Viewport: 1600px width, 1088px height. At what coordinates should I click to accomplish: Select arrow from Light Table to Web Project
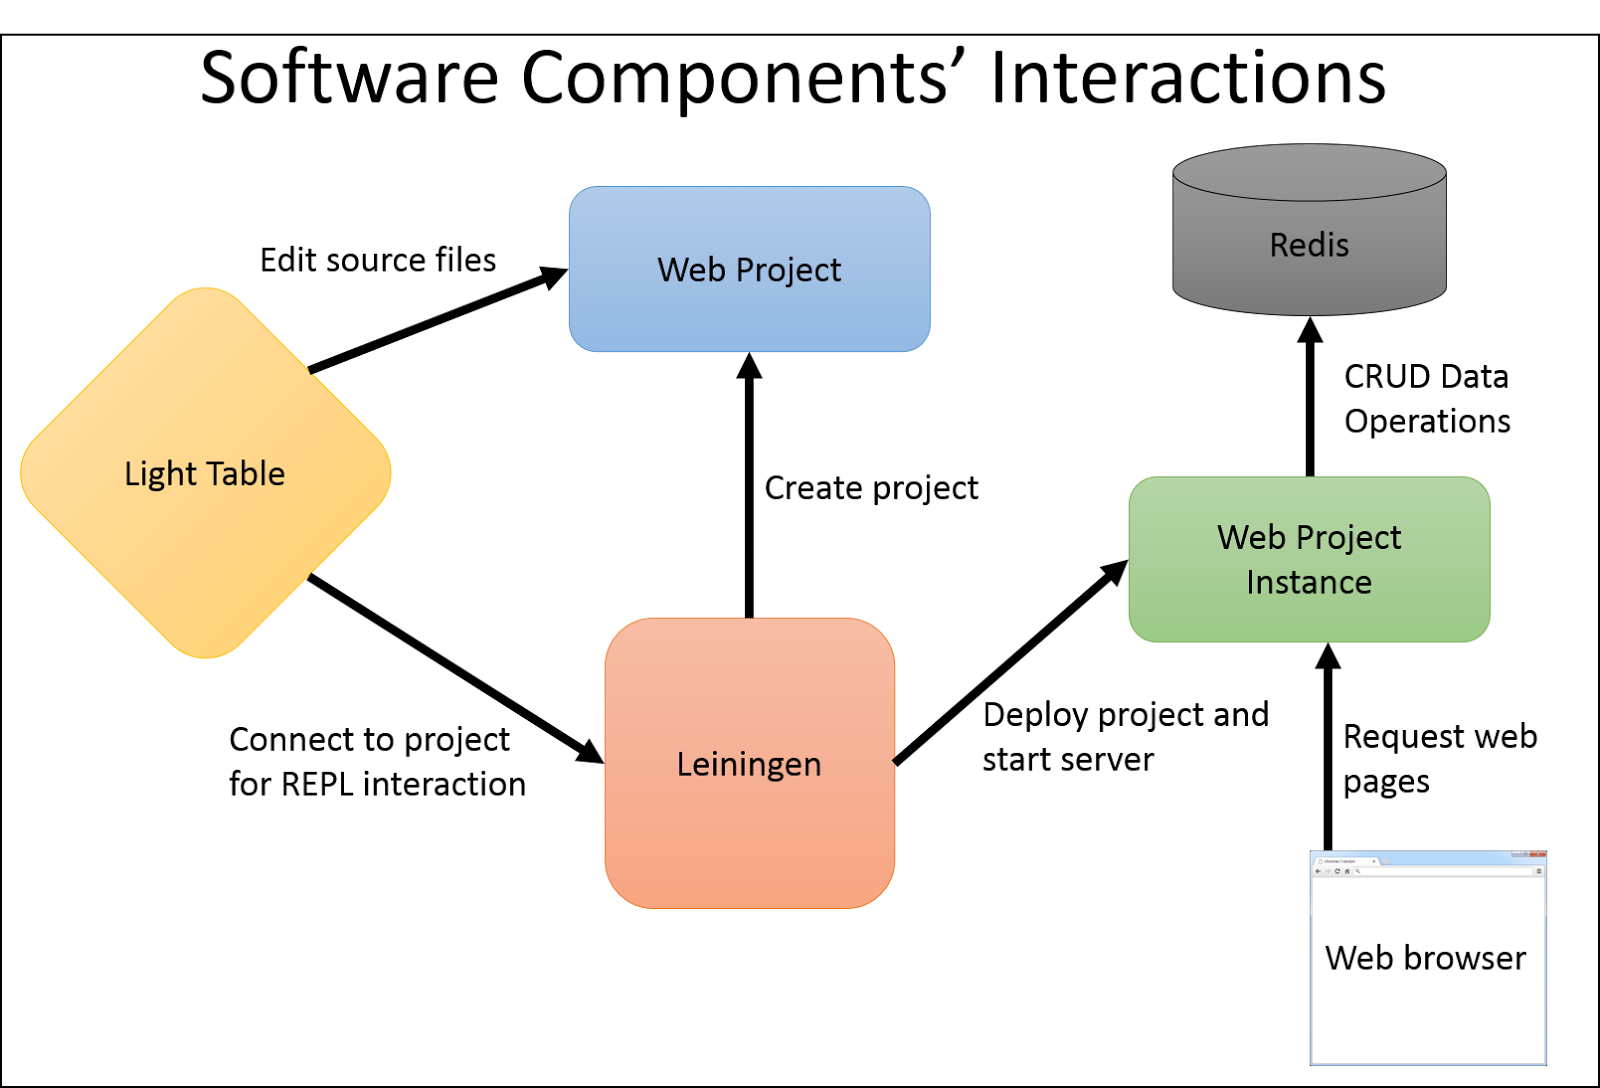pos(438,320)
